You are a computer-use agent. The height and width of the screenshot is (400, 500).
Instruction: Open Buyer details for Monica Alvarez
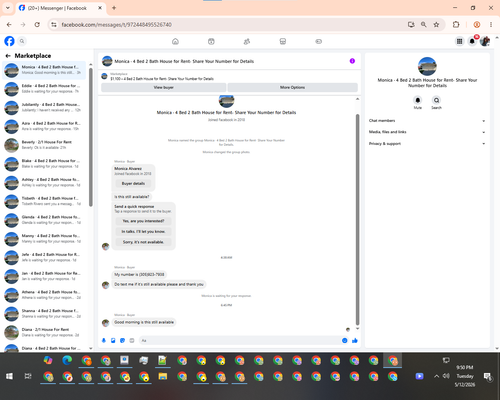coord(133,183)
